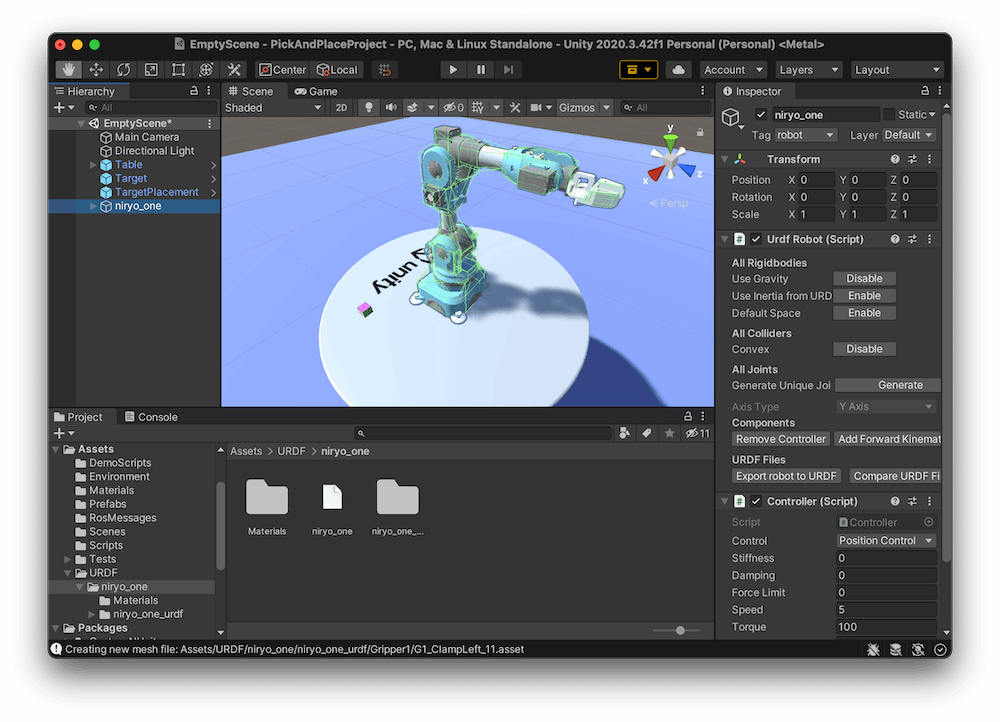The image size is (1000, 722).
Task: Collapse the Transform component
Action: pyautogui.click(x=724, y=159)
